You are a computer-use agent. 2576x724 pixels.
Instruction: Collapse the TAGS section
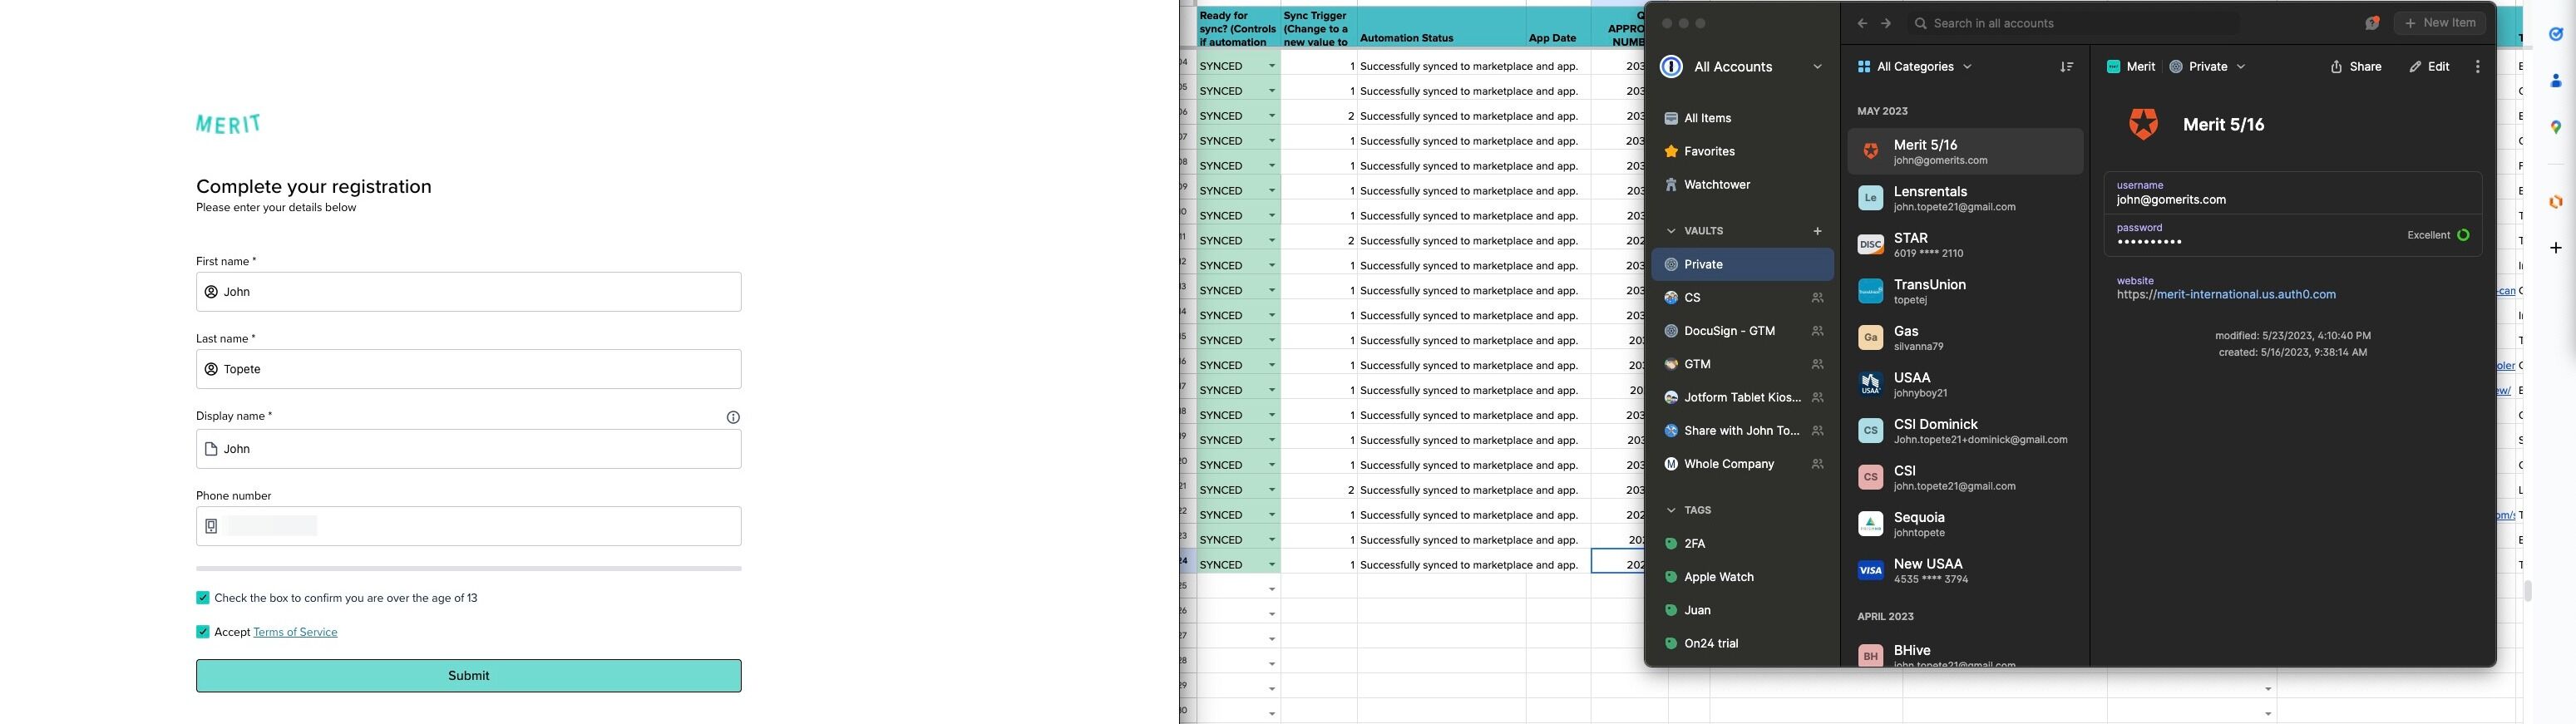(1671, 510)
